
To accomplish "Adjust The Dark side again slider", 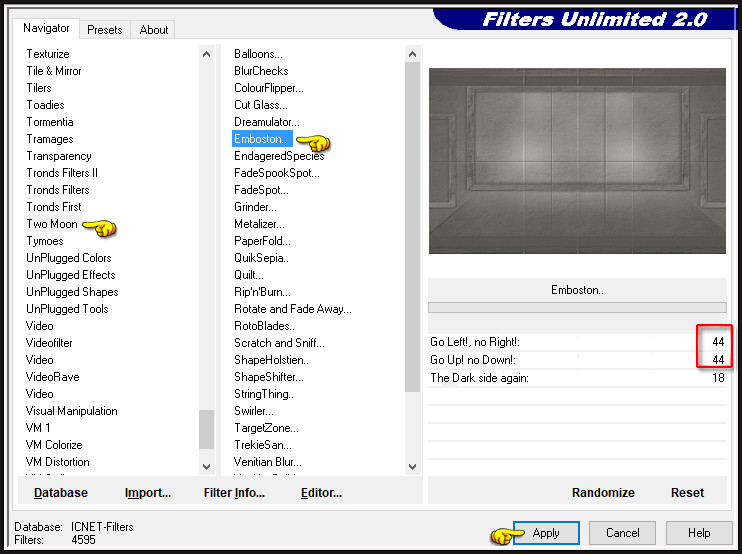I will point(577,378).
